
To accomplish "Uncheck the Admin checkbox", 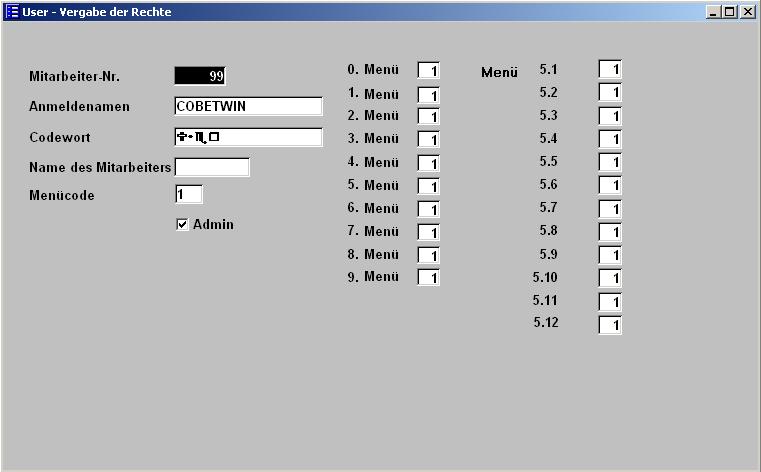I will 182,225.
